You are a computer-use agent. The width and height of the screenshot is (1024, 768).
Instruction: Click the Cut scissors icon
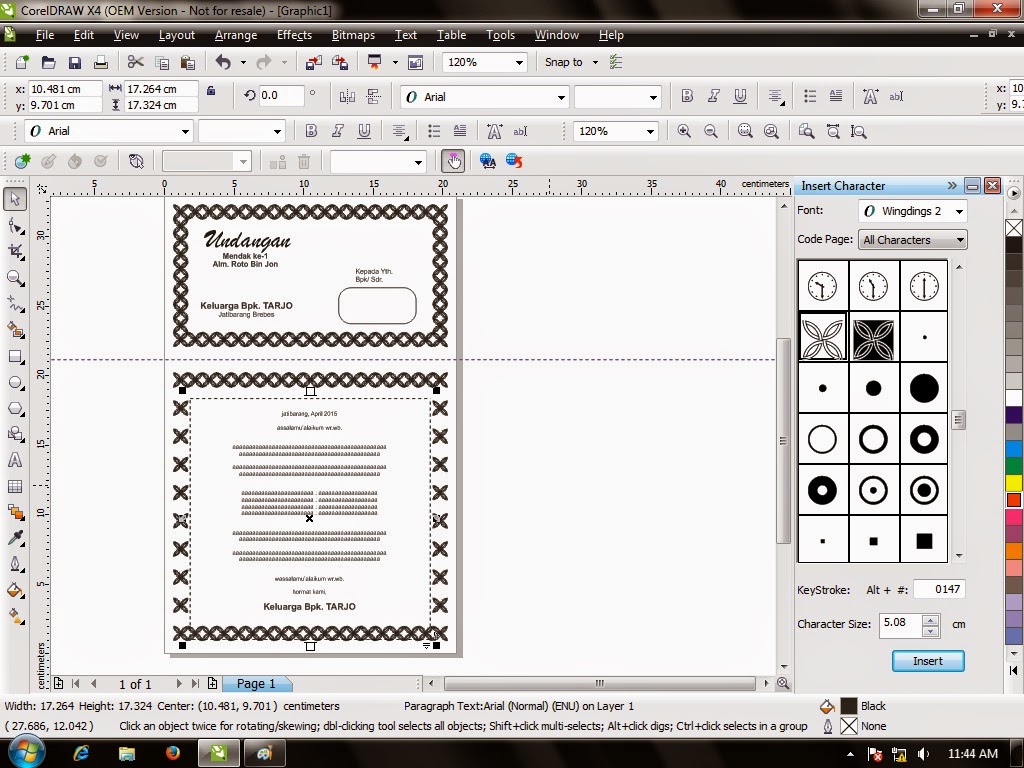135,62
